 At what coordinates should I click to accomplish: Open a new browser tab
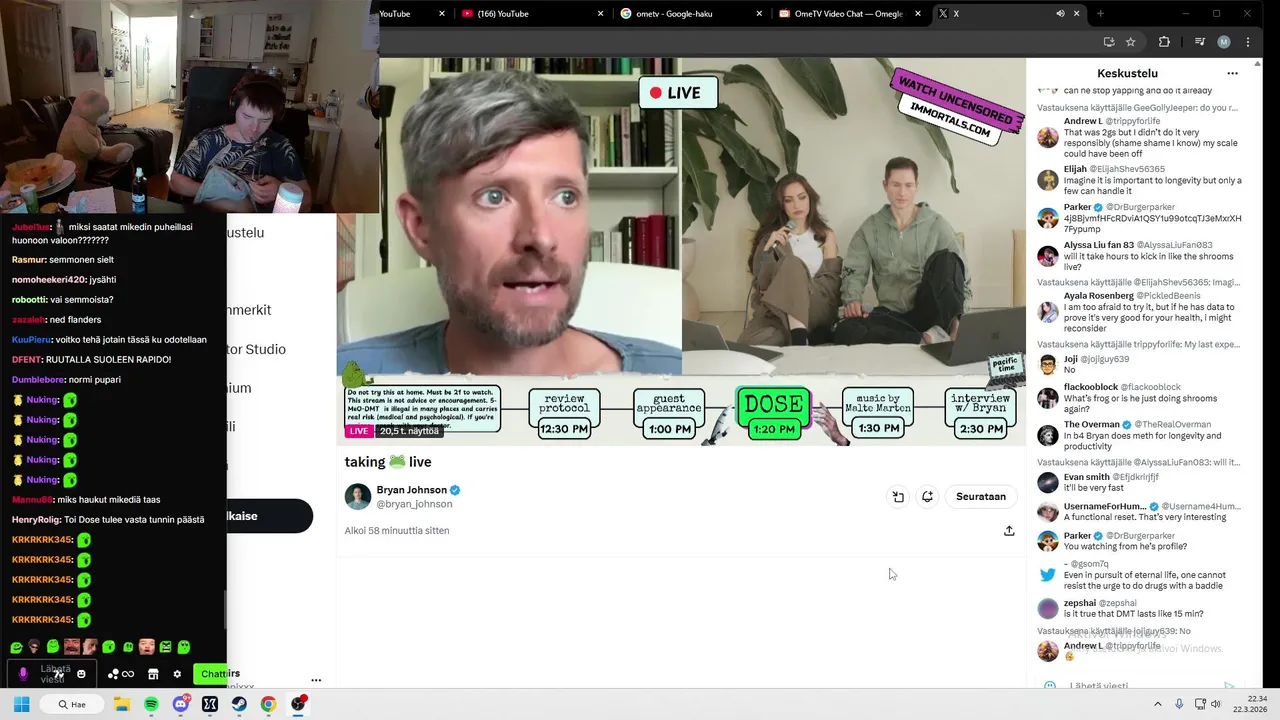click(x=1100, y=13)
